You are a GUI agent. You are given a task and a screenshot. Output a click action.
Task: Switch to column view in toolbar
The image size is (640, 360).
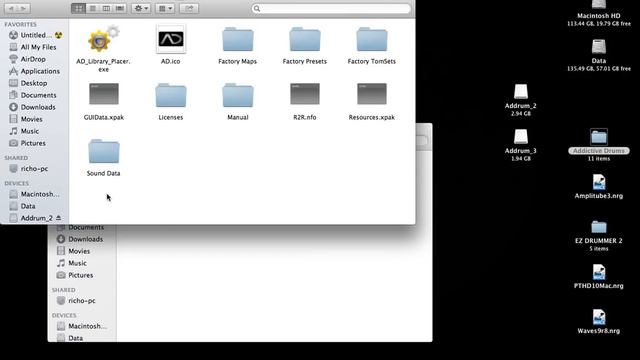[106, 8]
